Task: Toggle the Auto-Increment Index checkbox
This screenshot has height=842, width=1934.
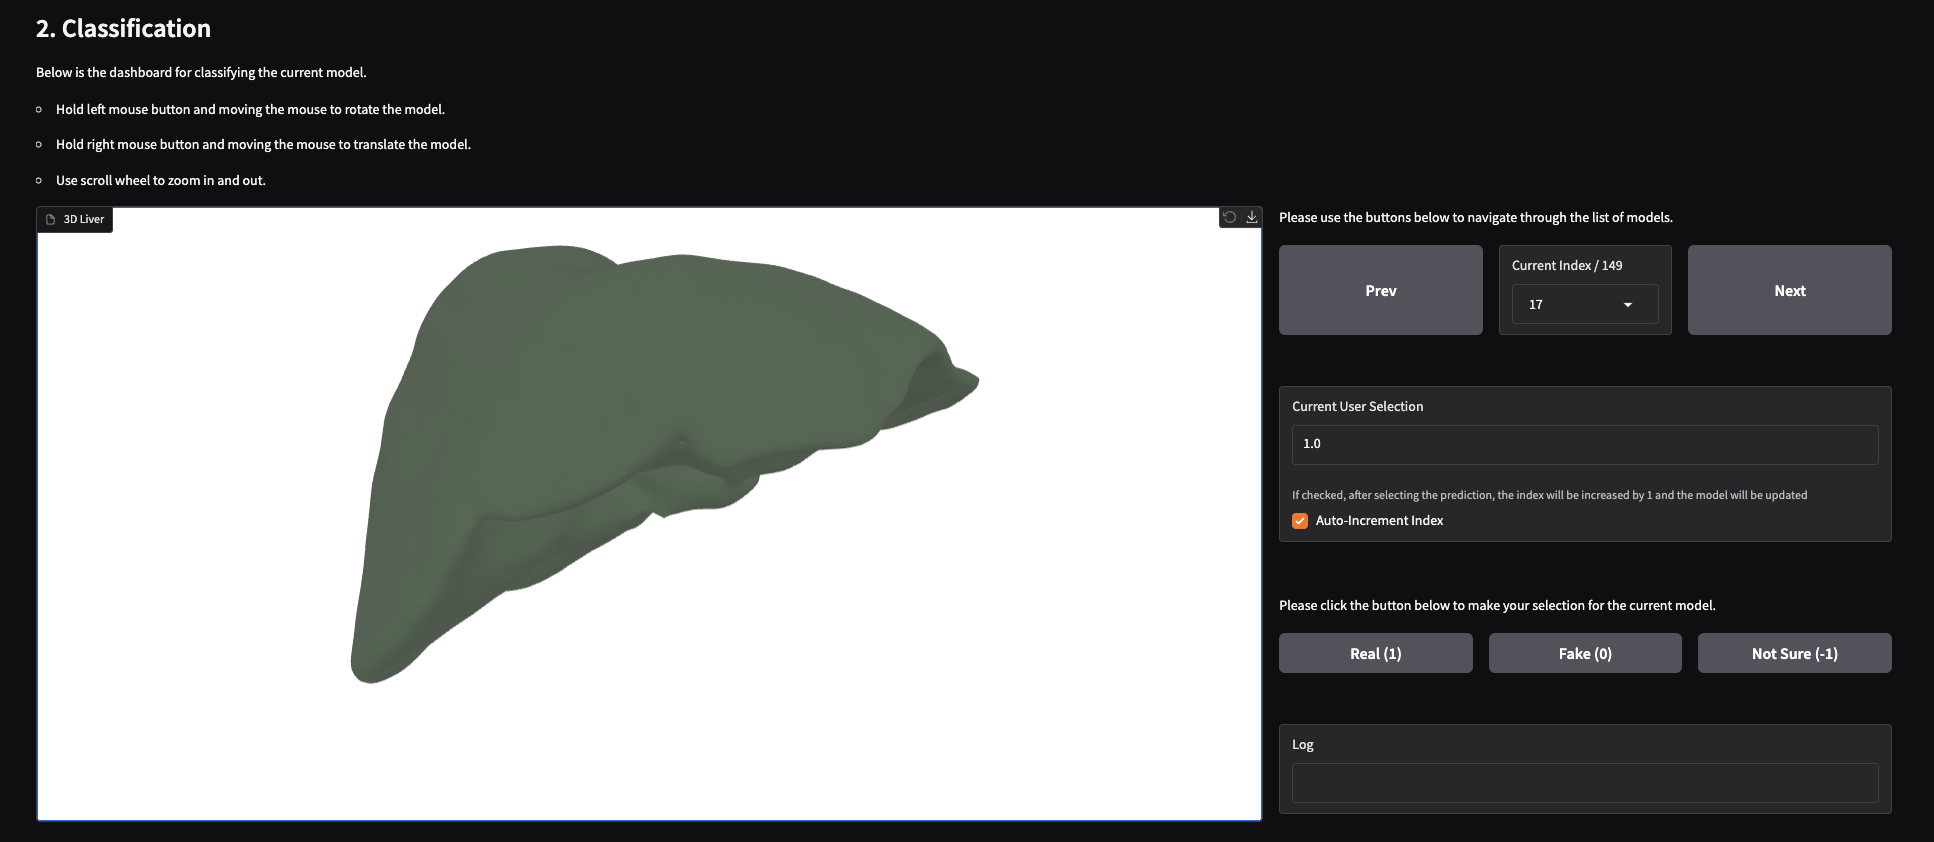Action: pyautogui.click(x=1300, y=521)
